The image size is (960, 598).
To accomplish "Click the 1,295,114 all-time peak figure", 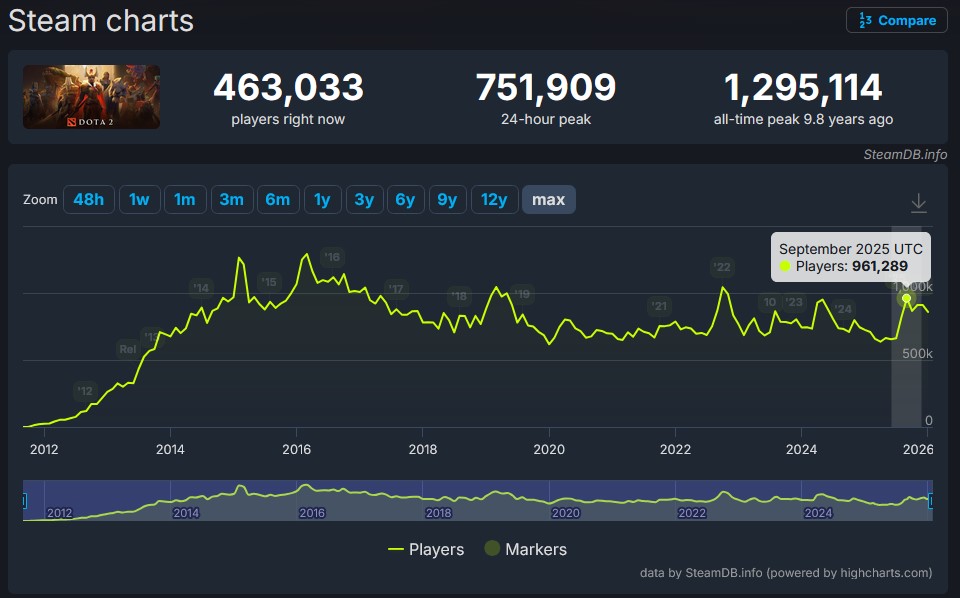I will pyautogui.click(x=803, y=87).
